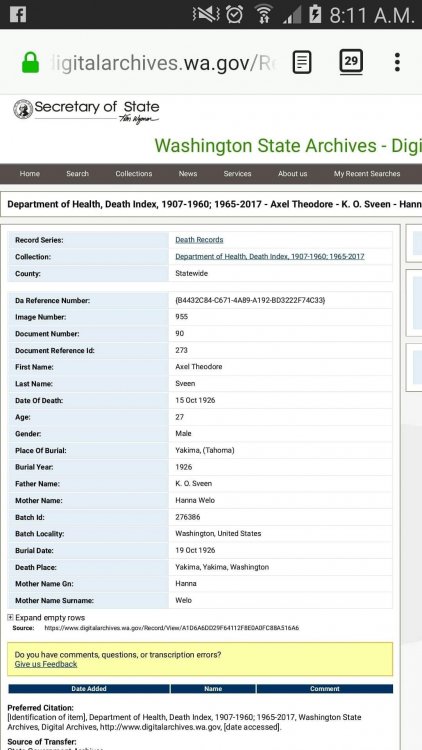
Task: Open the reader mode page icon
Action: click(x=302, y=62)
